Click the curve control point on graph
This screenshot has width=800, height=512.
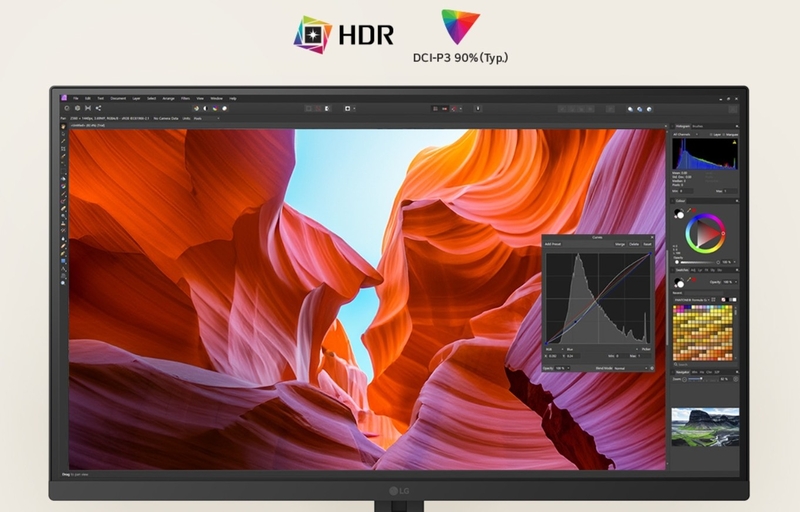tap(576, 322)
